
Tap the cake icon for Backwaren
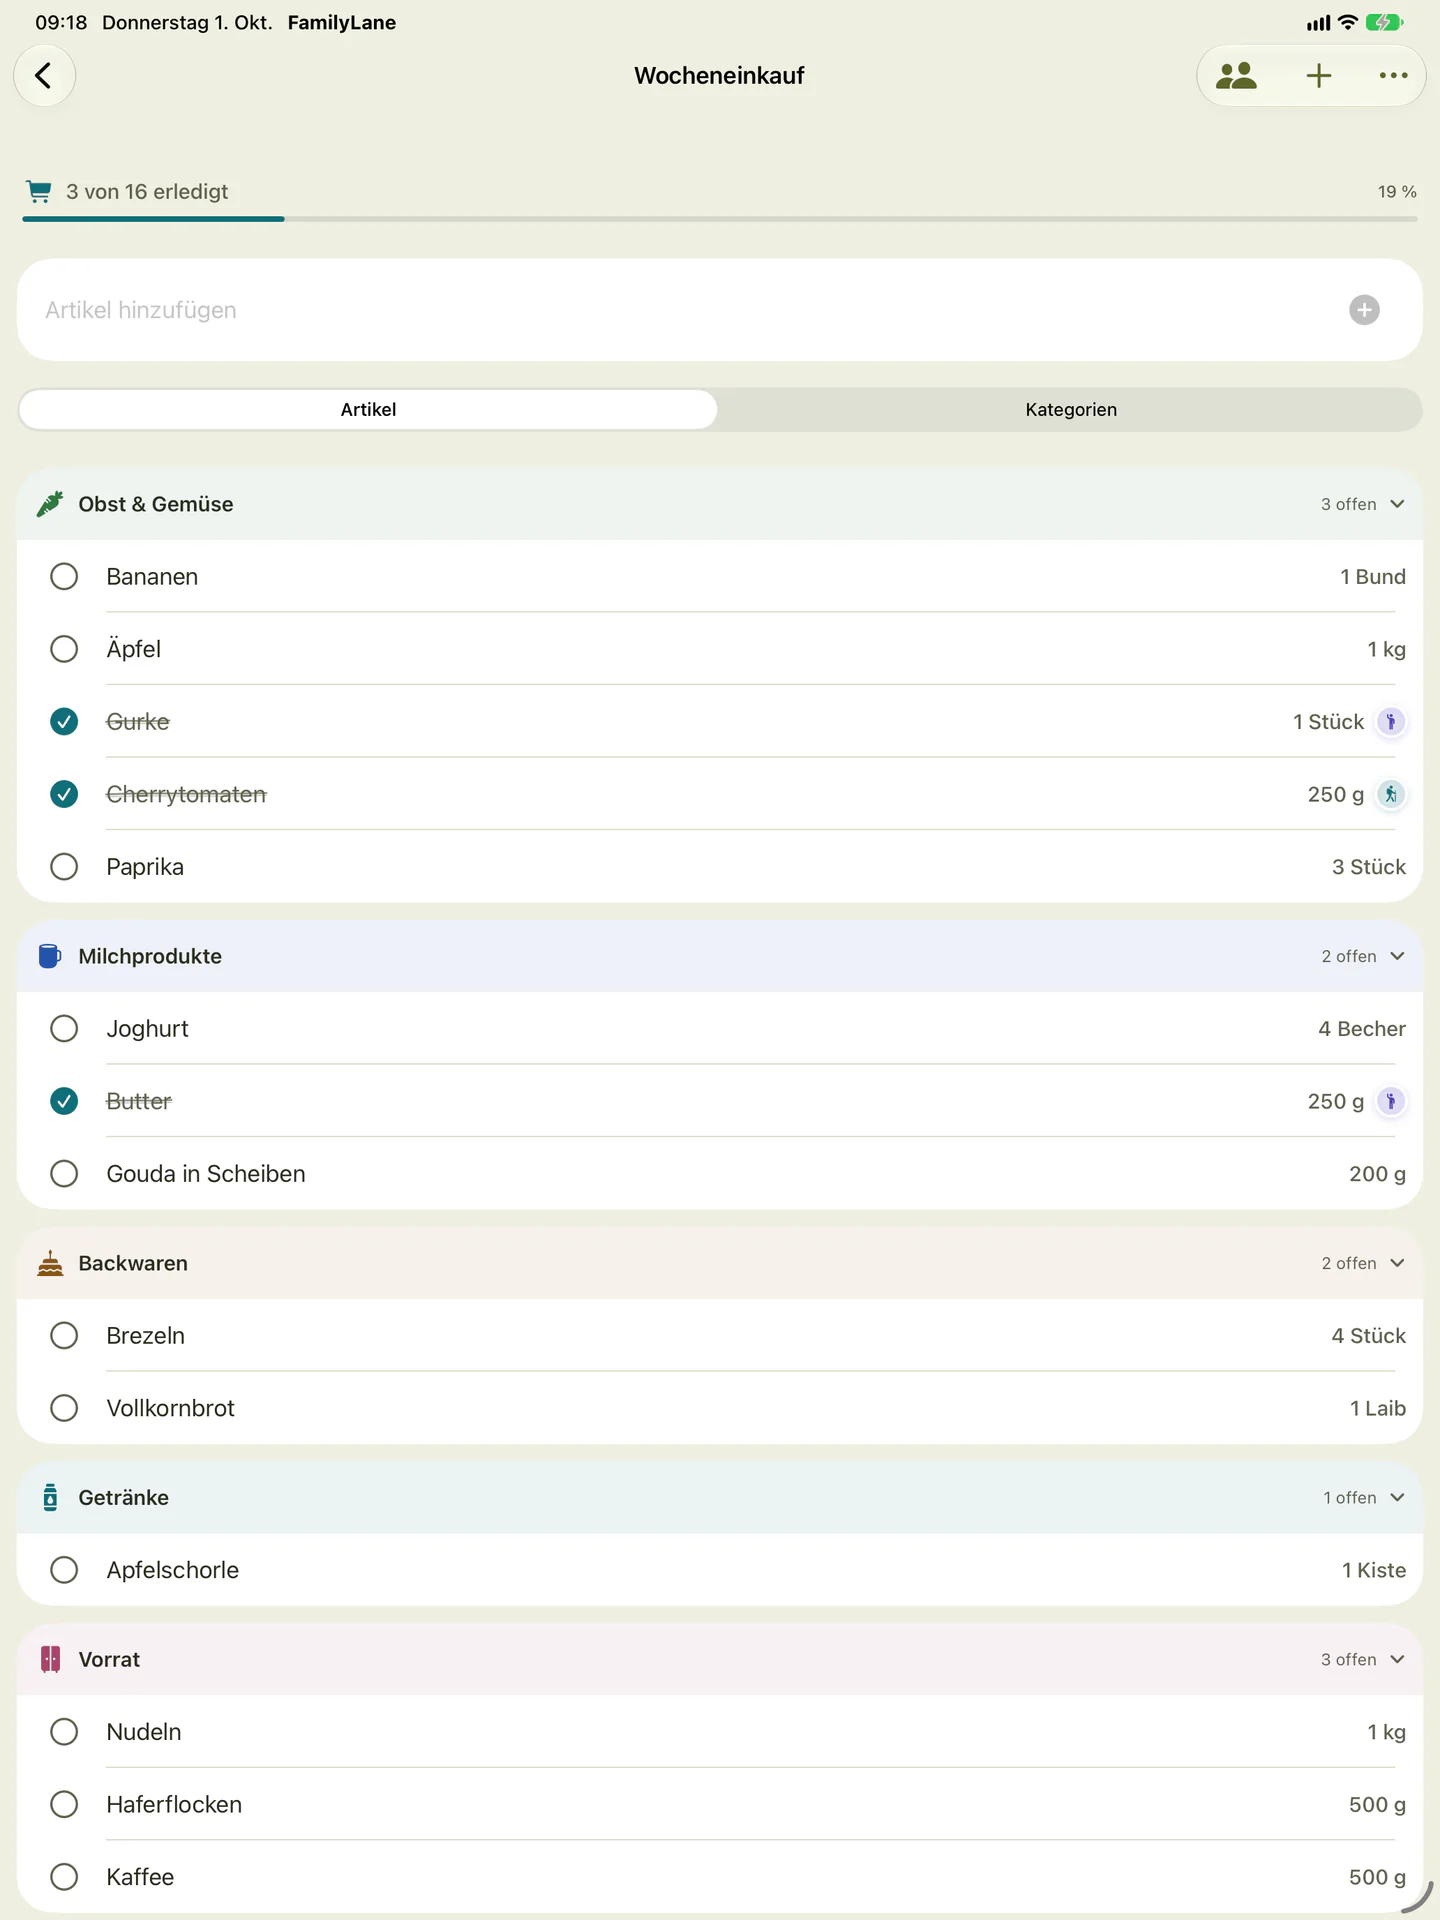click(50, 1263)
